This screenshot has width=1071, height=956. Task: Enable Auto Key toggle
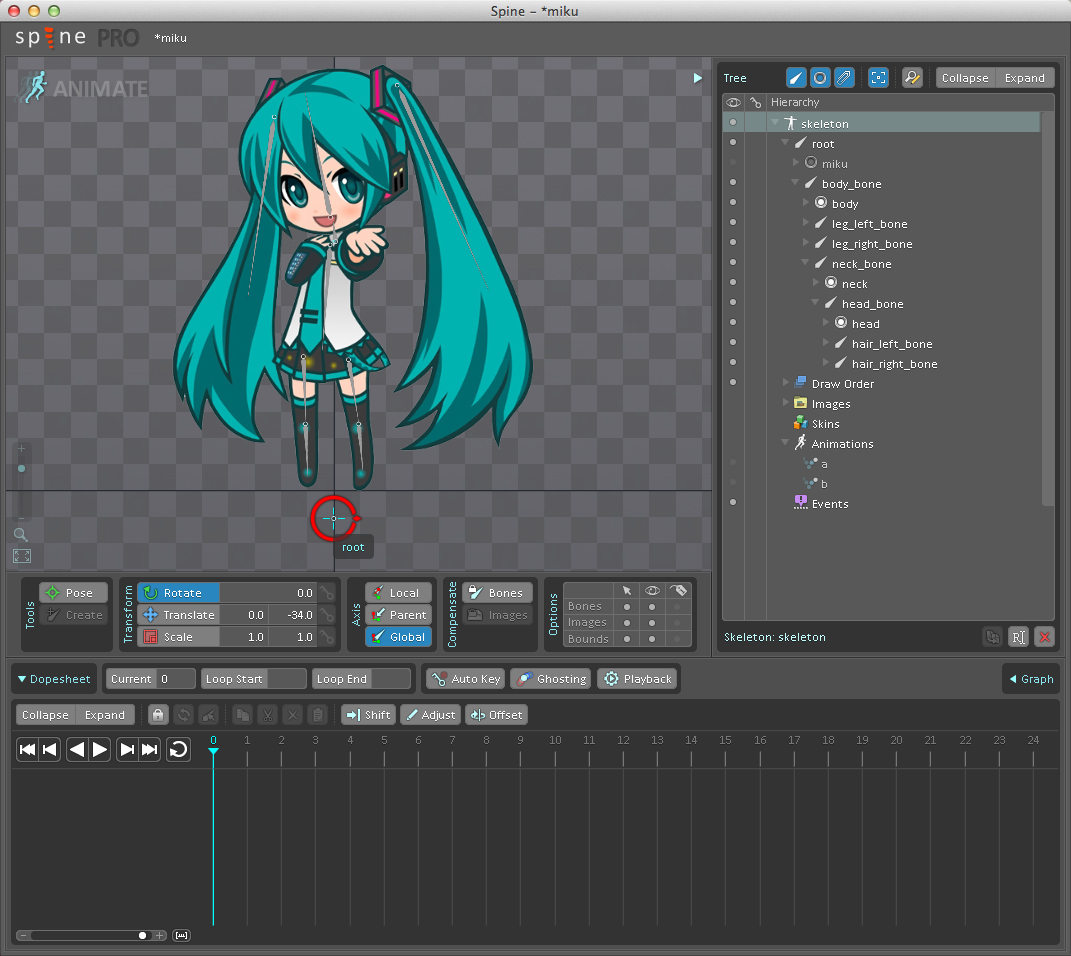[x=467, y=679]
